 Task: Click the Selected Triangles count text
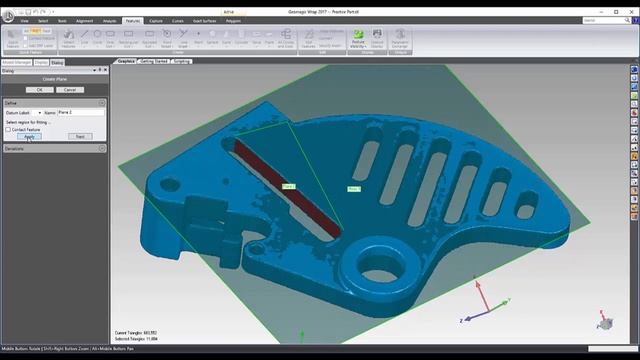pyautogui.click(x=136, y=339)
